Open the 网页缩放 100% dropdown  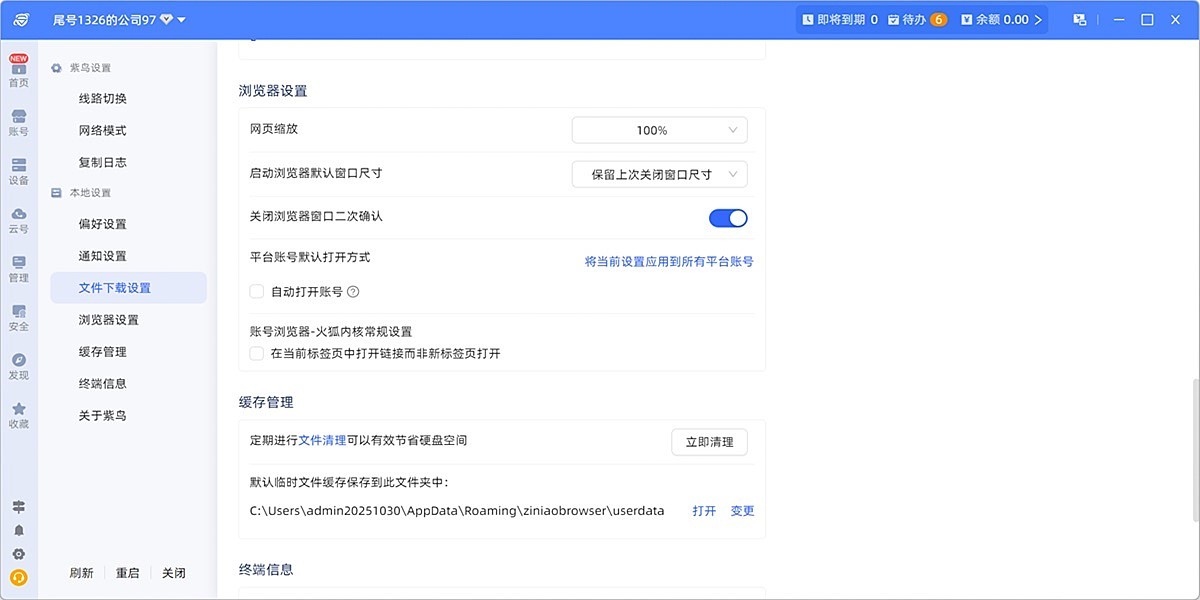(659, 129)
